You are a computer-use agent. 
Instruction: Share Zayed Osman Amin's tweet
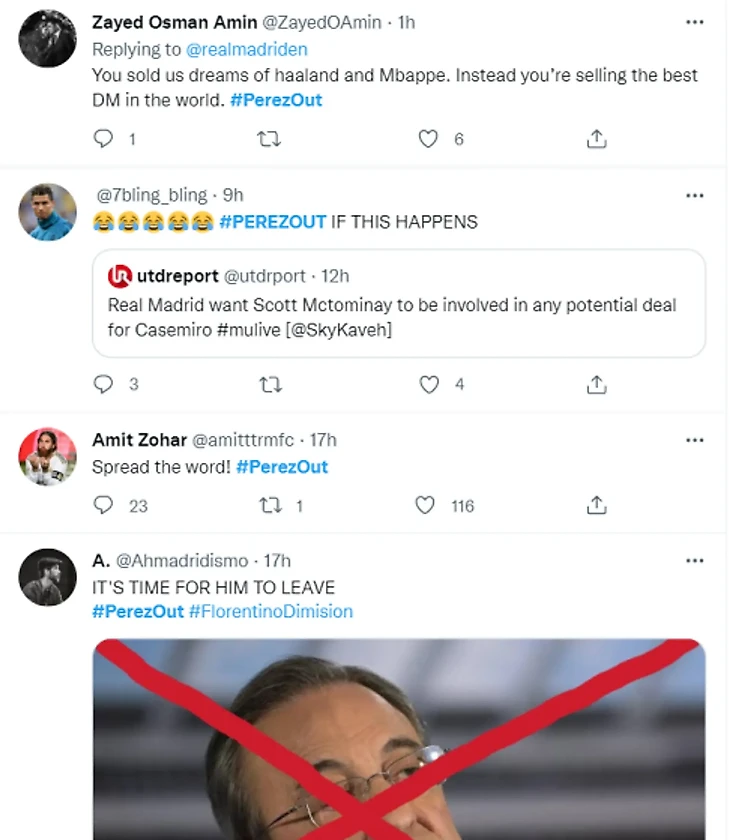click(596, 139)
